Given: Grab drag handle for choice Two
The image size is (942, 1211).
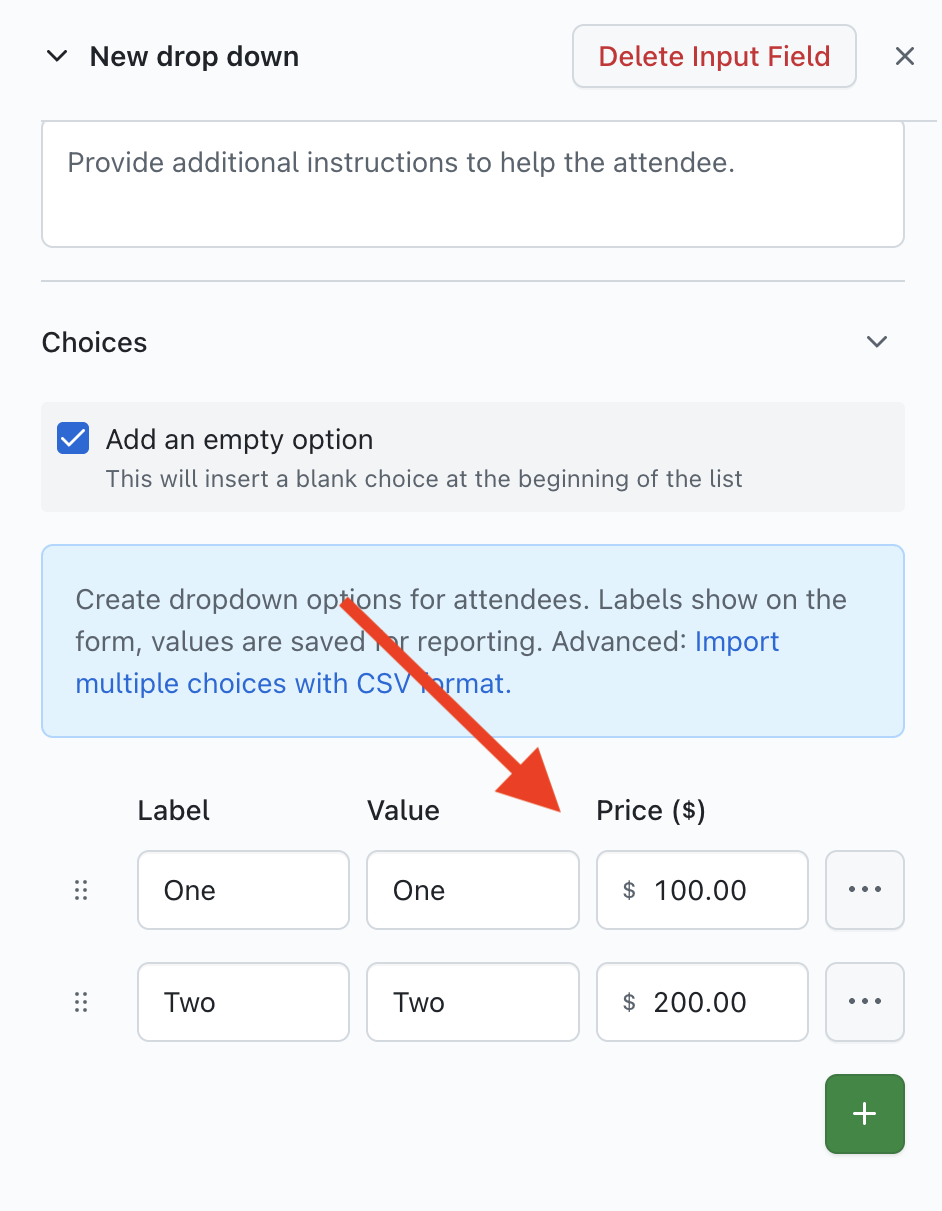Looking at the screenshot, I should tap(82, 1002).
